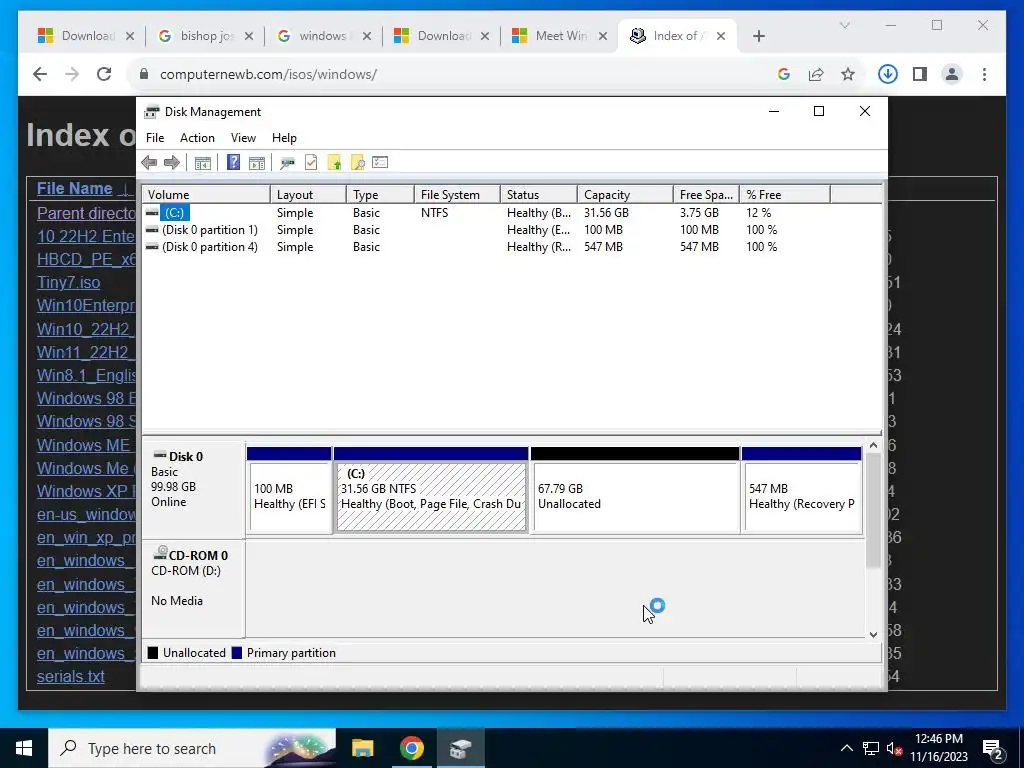Viewport: 1024px width, 768px height.
Task: Click the CD-ROM 0 label panel
Action: [193, 588]
